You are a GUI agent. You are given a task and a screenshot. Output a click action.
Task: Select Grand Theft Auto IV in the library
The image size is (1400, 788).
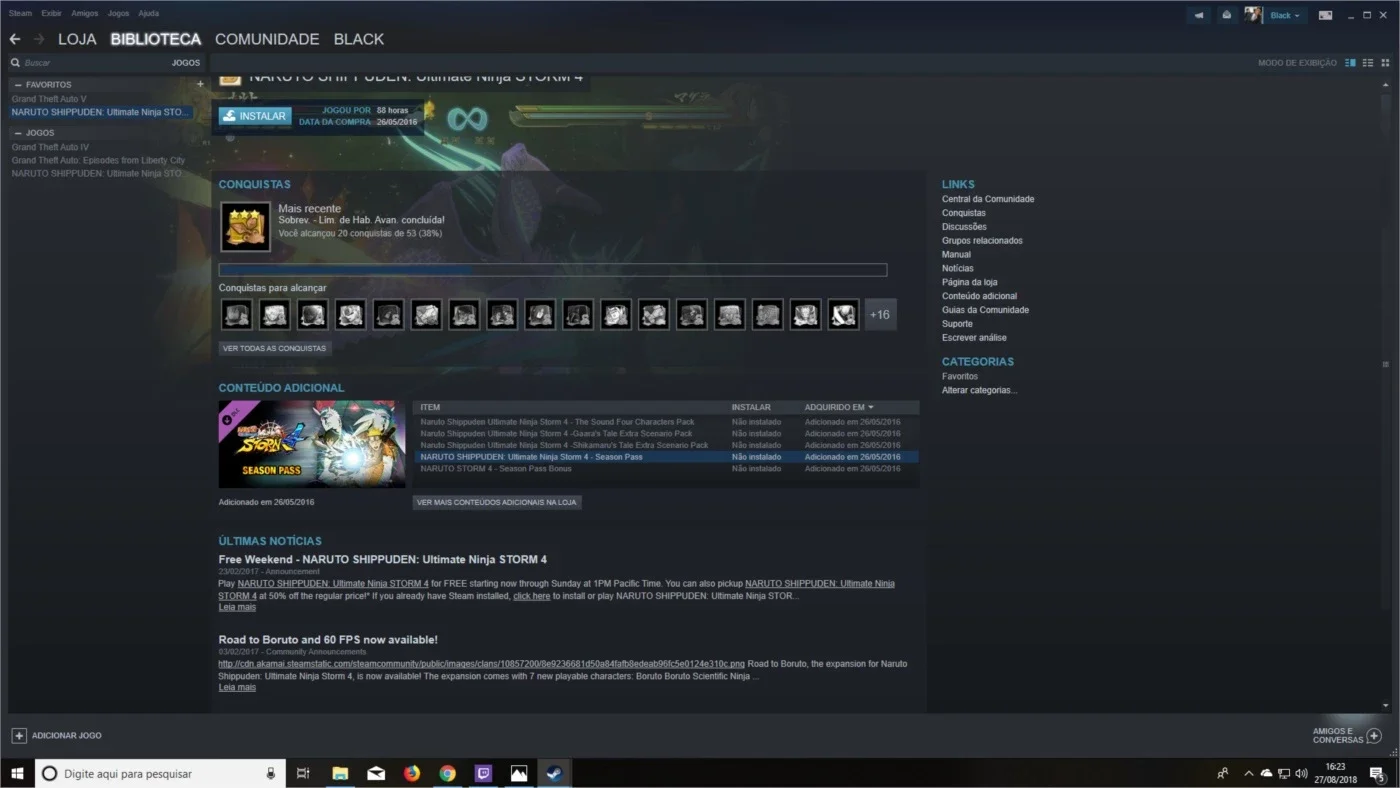coord(50,147)
